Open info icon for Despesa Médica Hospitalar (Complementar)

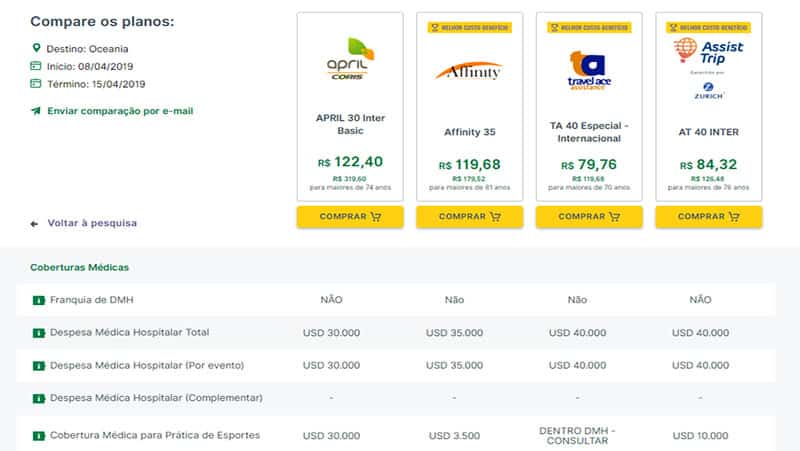39,398
